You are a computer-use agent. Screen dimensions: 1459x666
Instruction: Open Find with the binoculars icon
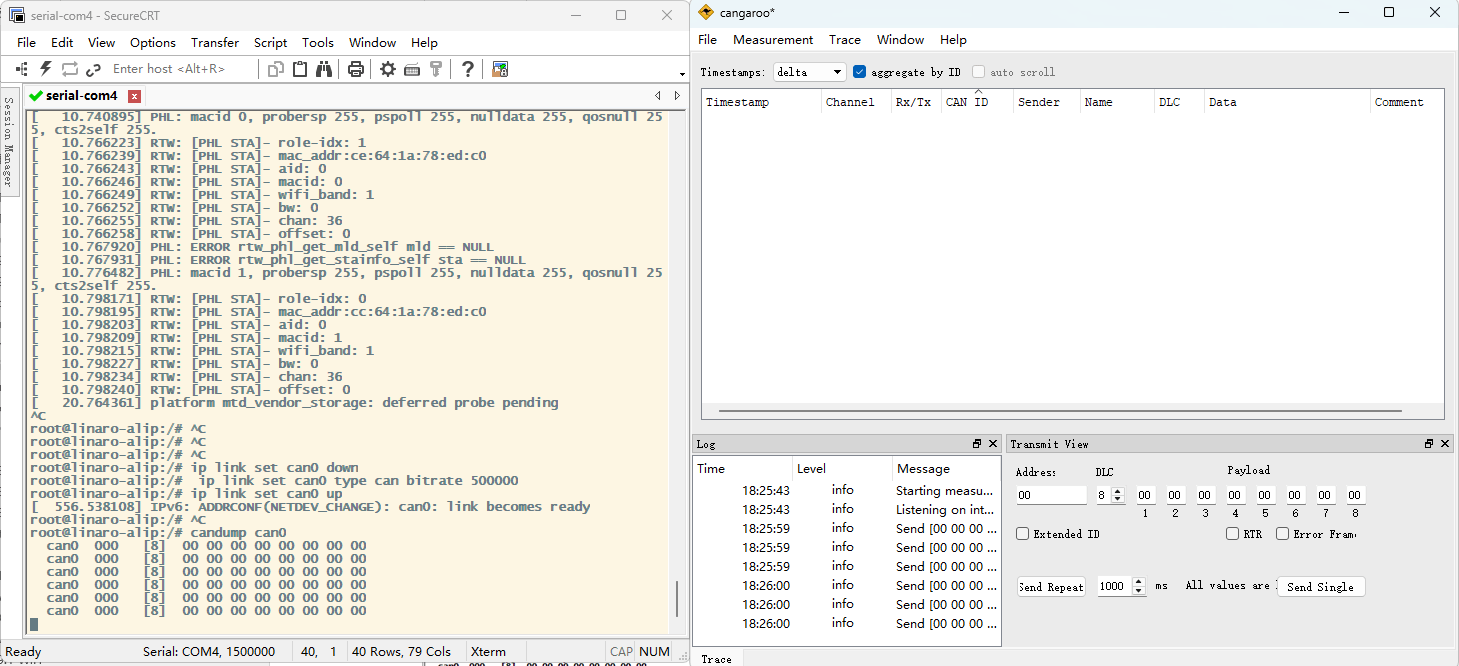point(324,69)
